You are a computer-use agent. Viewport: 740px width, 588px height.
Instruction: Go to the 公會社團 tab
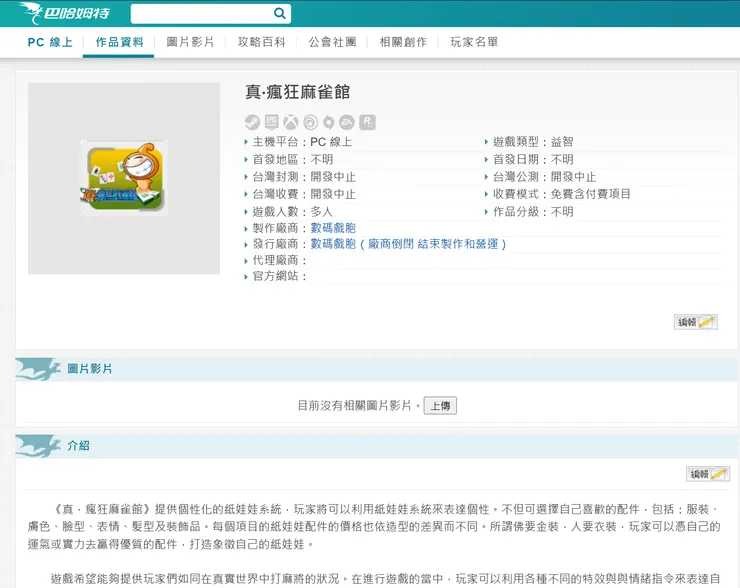pos(332,42)
